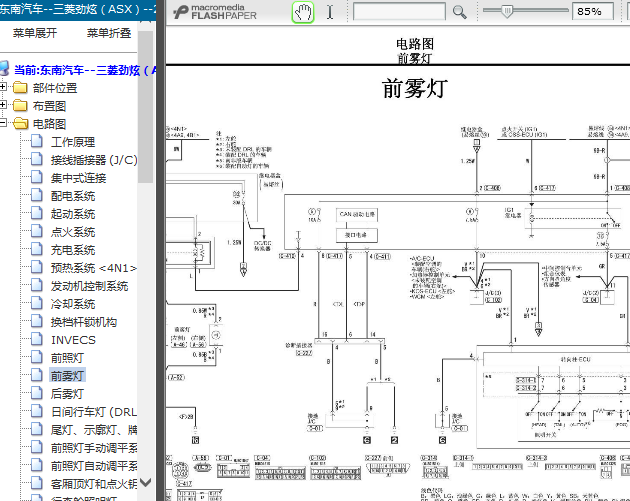Click the sidebar vertical scrollbar thumb

click(145, 106)
